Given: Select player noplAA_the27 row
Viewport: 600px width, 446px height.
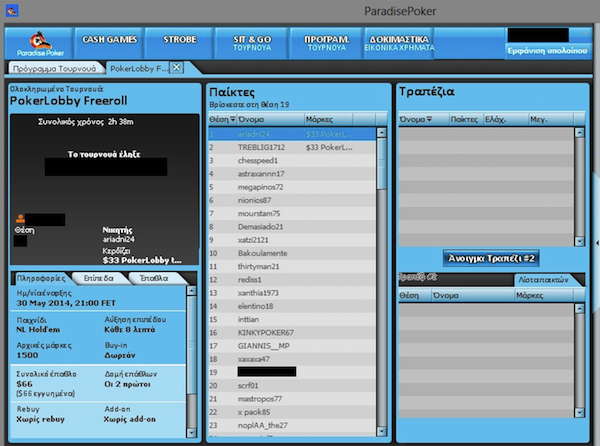Looking at the screenshot, I should point(292,425).
